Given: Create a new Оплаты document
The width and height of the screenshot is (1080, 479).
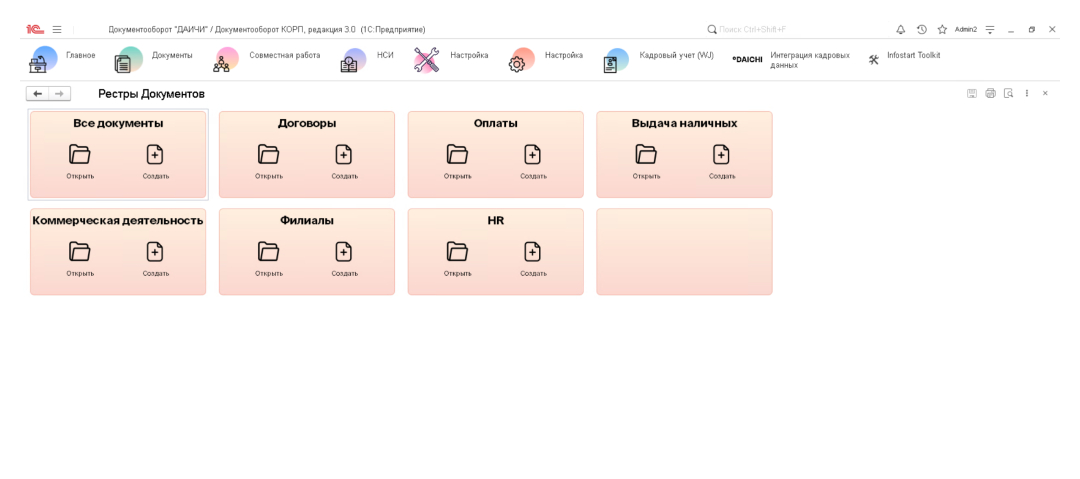Looking at the screenshot, I should 533,154.
